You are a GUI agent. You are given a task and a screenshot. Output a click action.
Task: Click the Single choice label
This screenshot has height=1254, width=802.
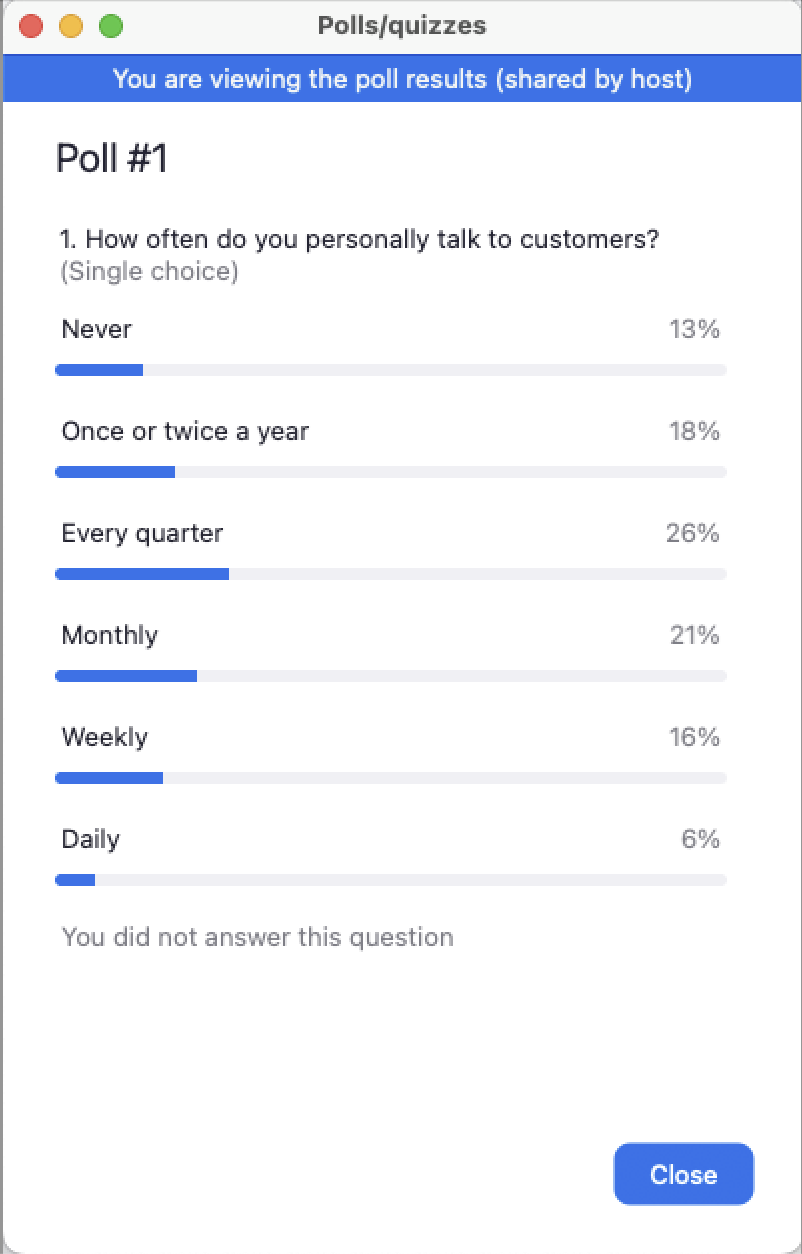click(x=148, y=271)
